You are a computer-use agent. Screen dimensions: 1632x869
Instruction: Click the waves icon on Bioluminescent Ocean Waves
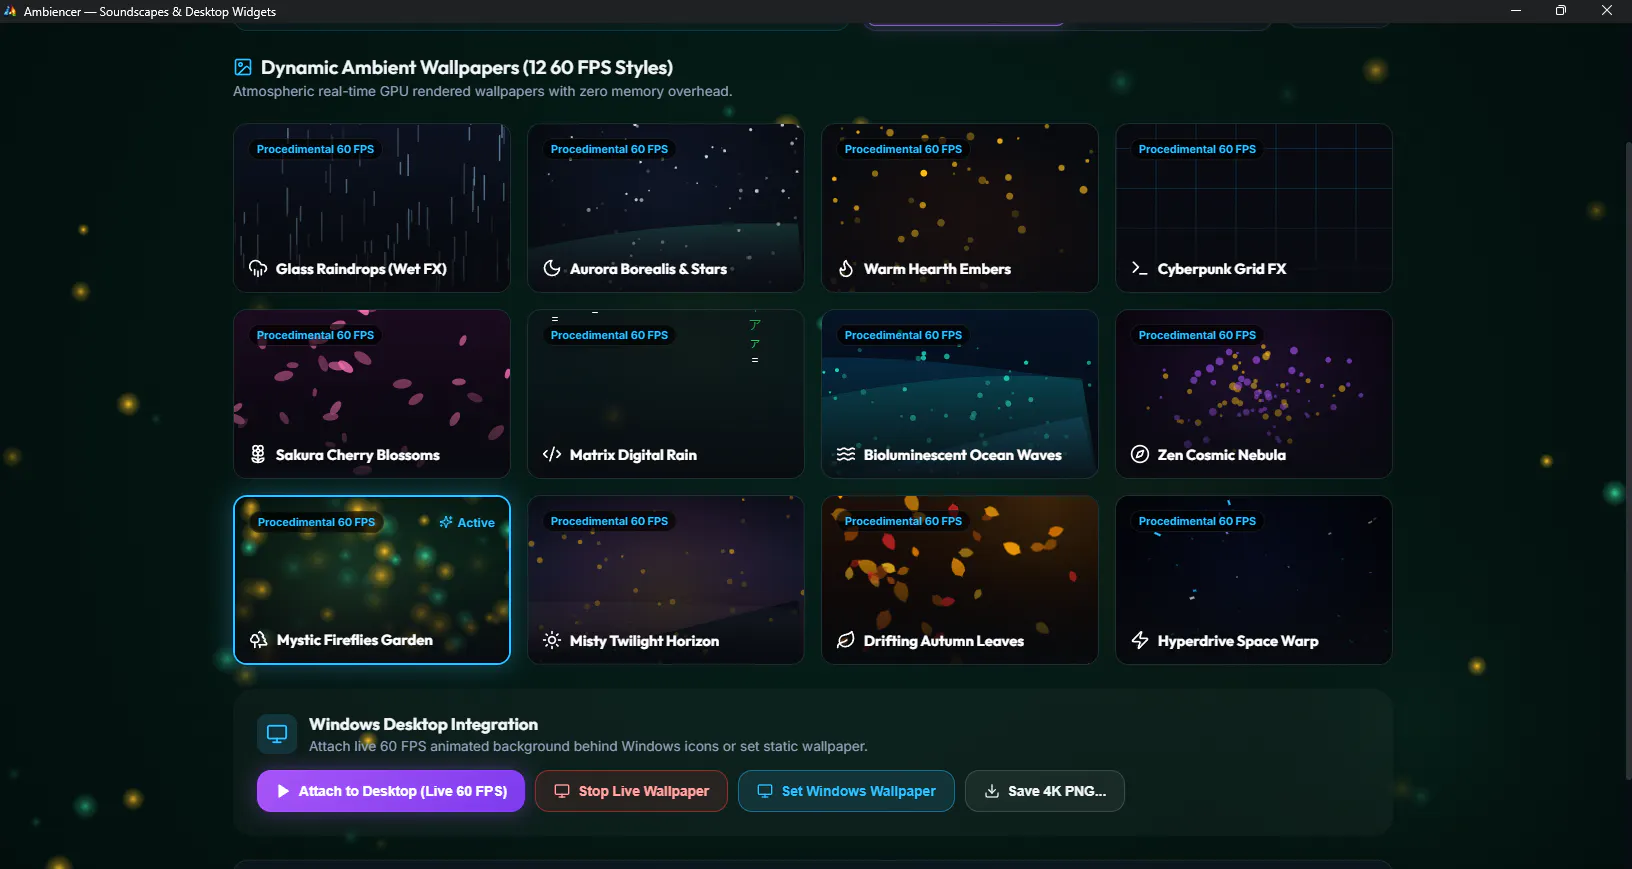click(x=846, y=455)
